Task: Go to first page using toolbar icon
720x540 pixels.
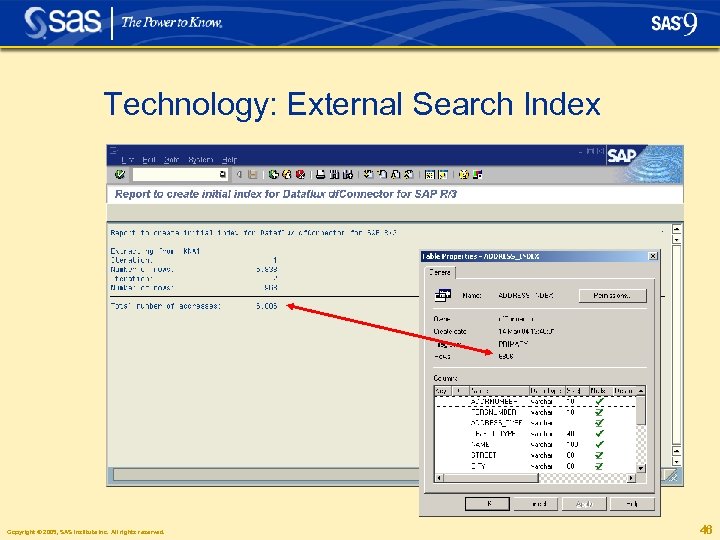Action: (368, 174)
